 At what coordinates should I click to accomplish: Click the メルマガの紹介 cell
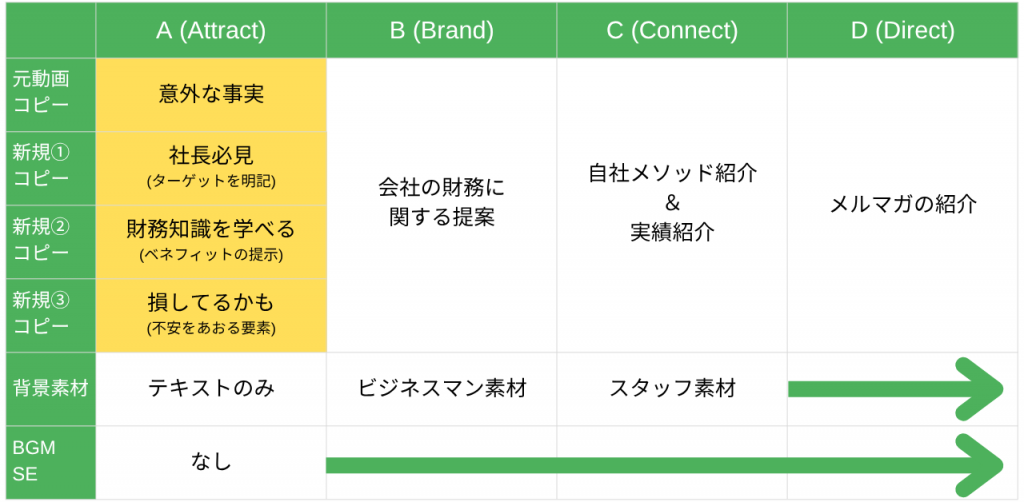[903, 206]
